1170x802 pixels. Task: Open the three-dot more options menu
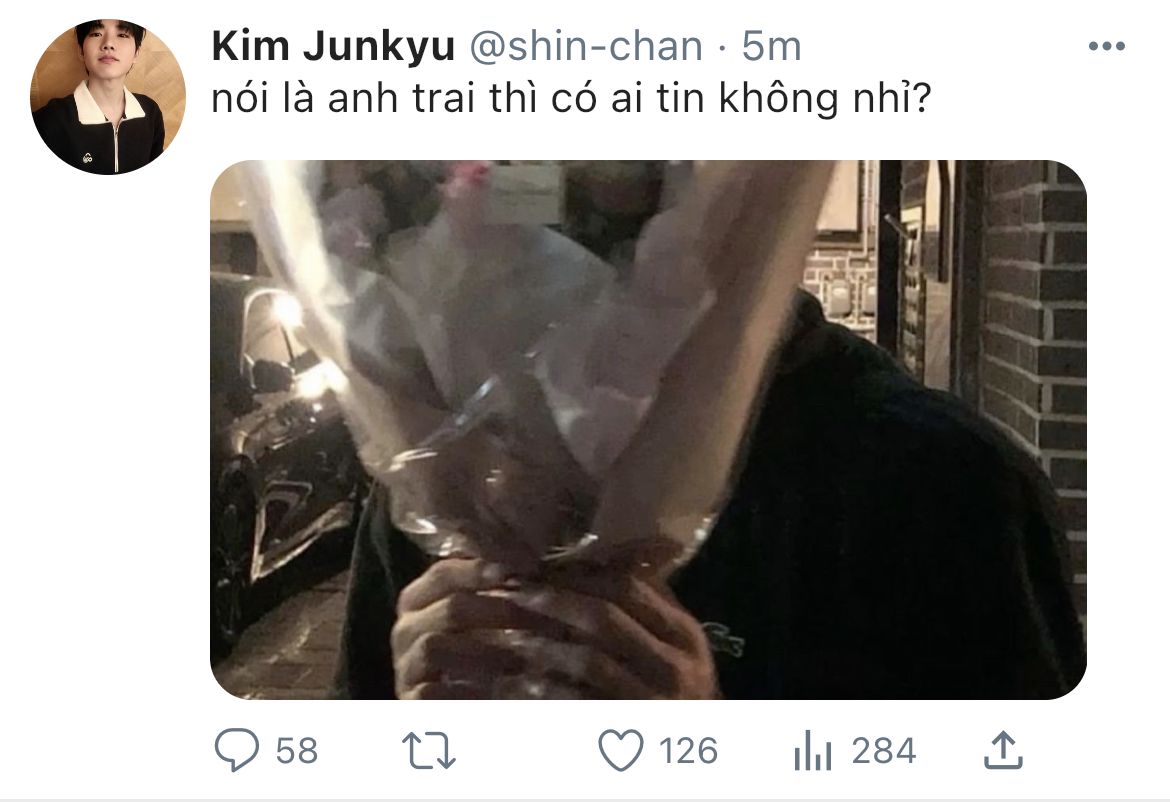point(1107,46)
